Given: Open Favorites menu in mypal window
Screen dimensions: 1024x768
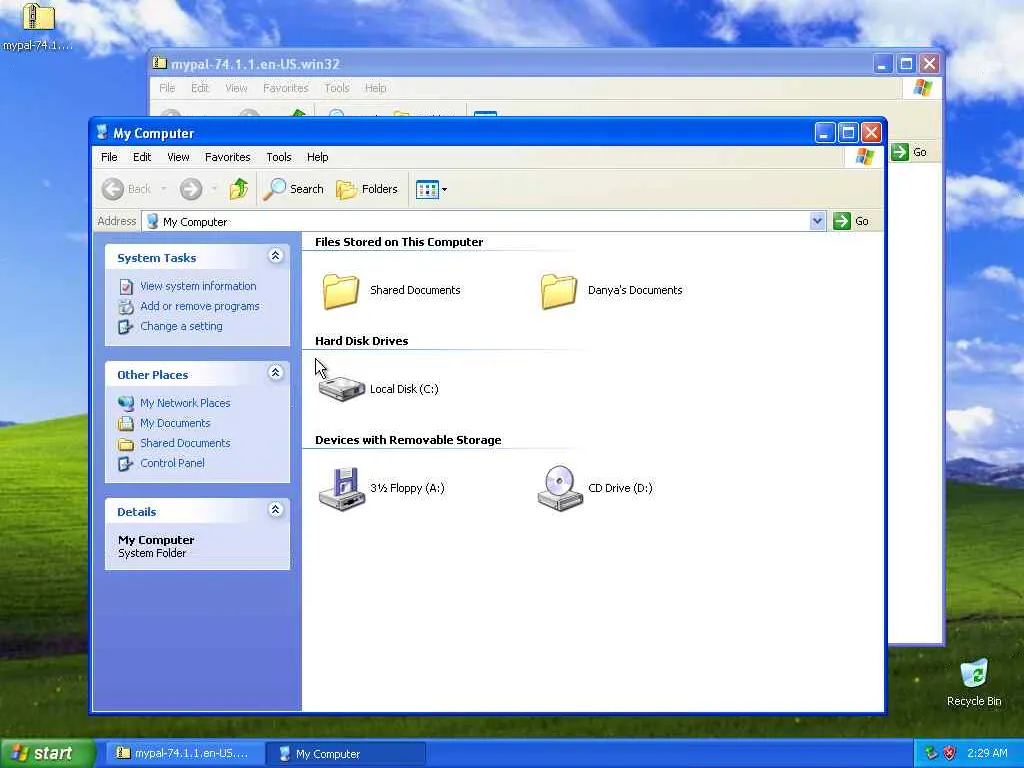Looking at the screenshot, I should 285,88.
